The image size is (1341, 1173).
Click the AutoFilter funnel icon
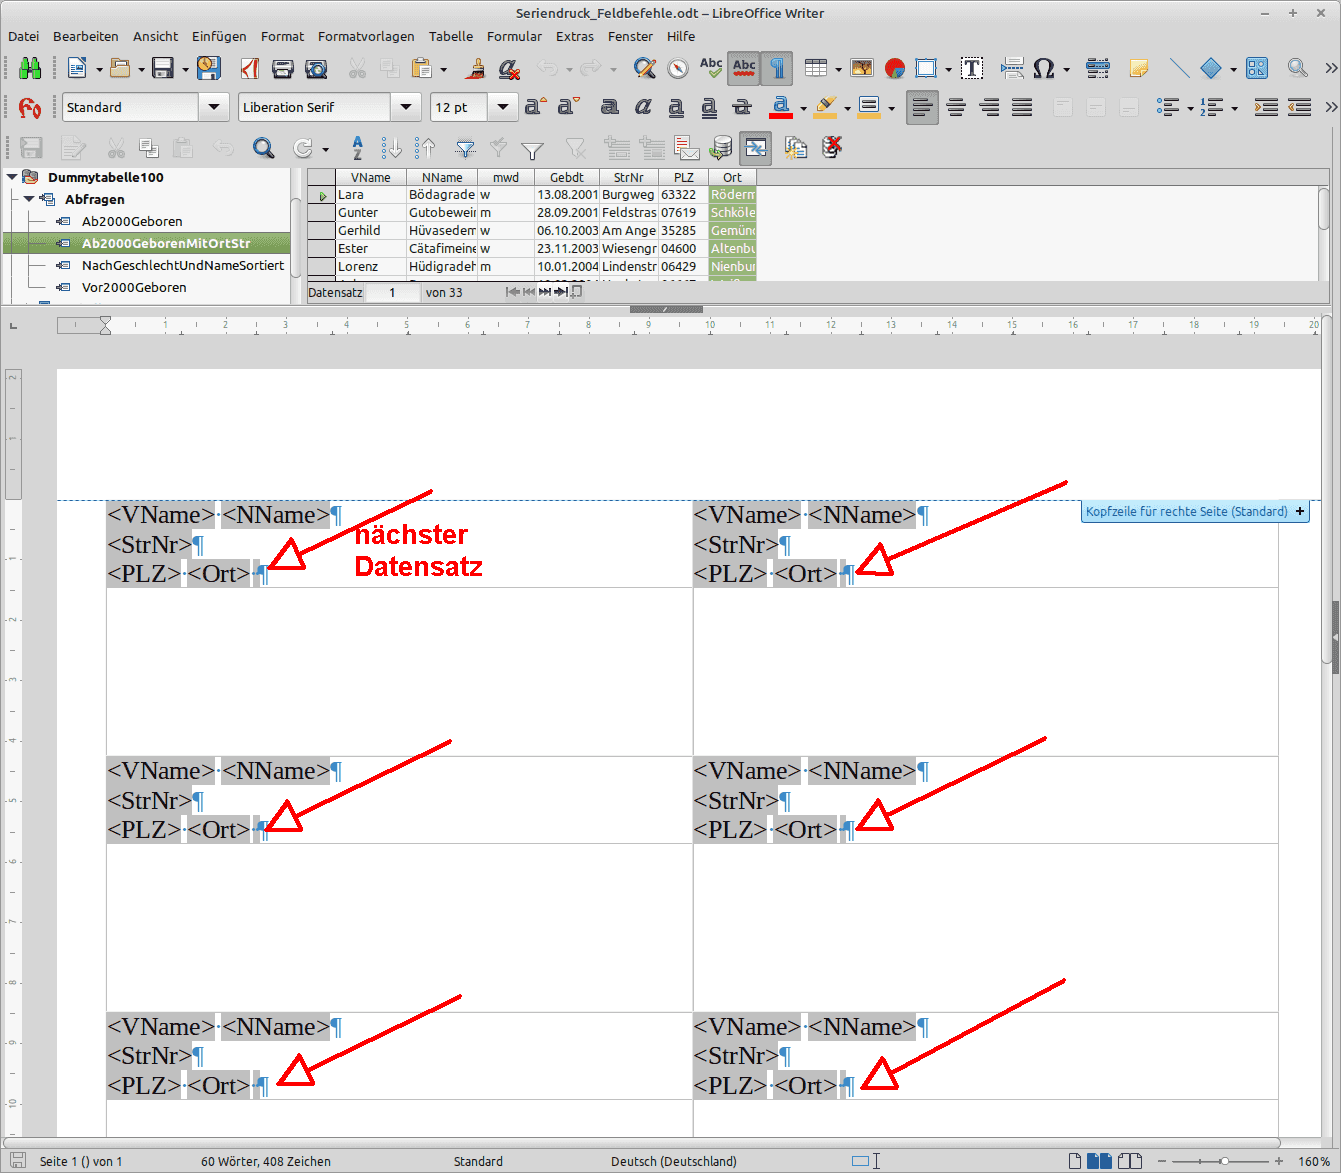click(465, 148)
